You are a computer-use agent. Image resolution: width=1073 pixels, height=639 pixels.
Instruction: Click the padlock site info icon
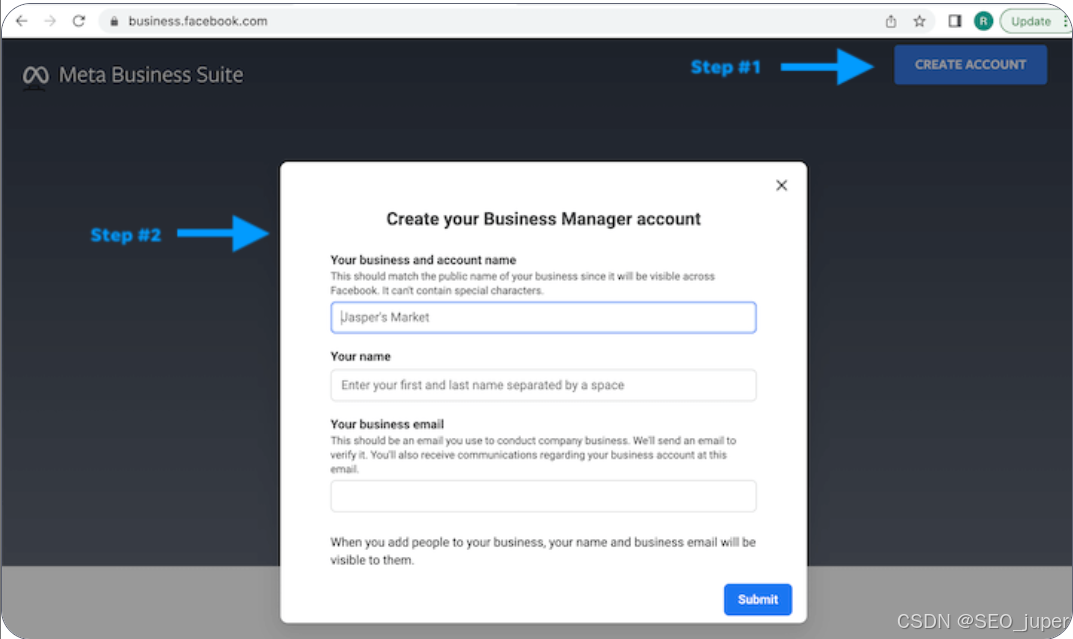[x=115, y=21]
